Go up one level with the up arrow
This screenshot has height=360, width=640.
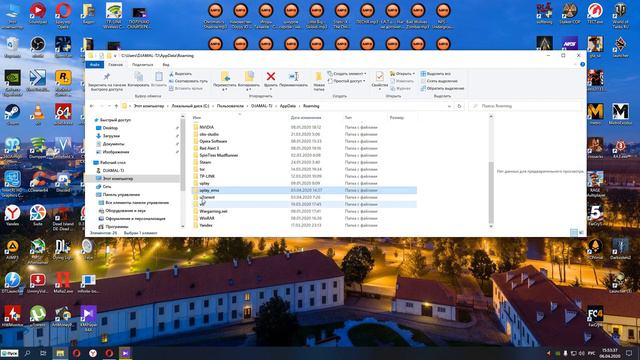(116, 106)
